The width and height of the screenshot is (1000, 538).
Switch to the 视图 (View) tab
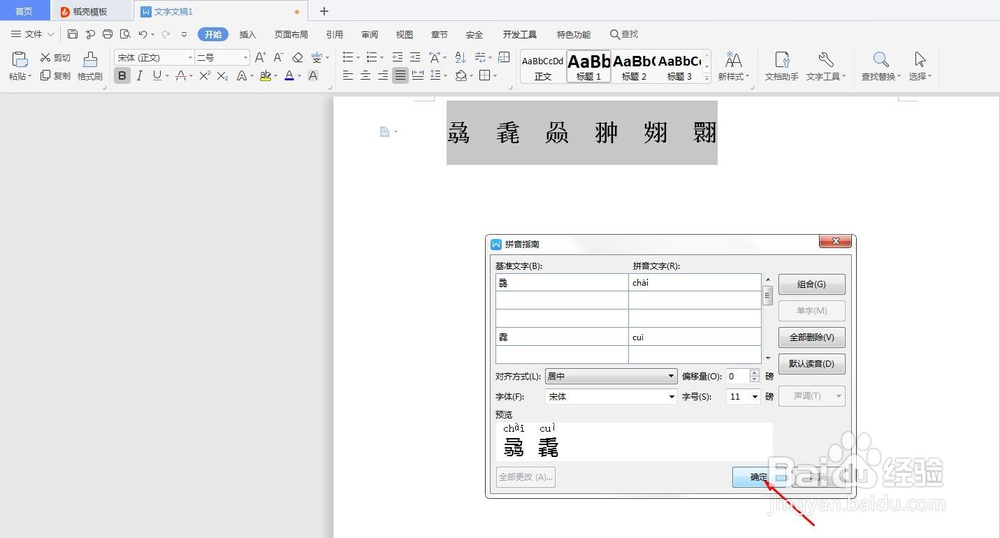click(404, 34)
